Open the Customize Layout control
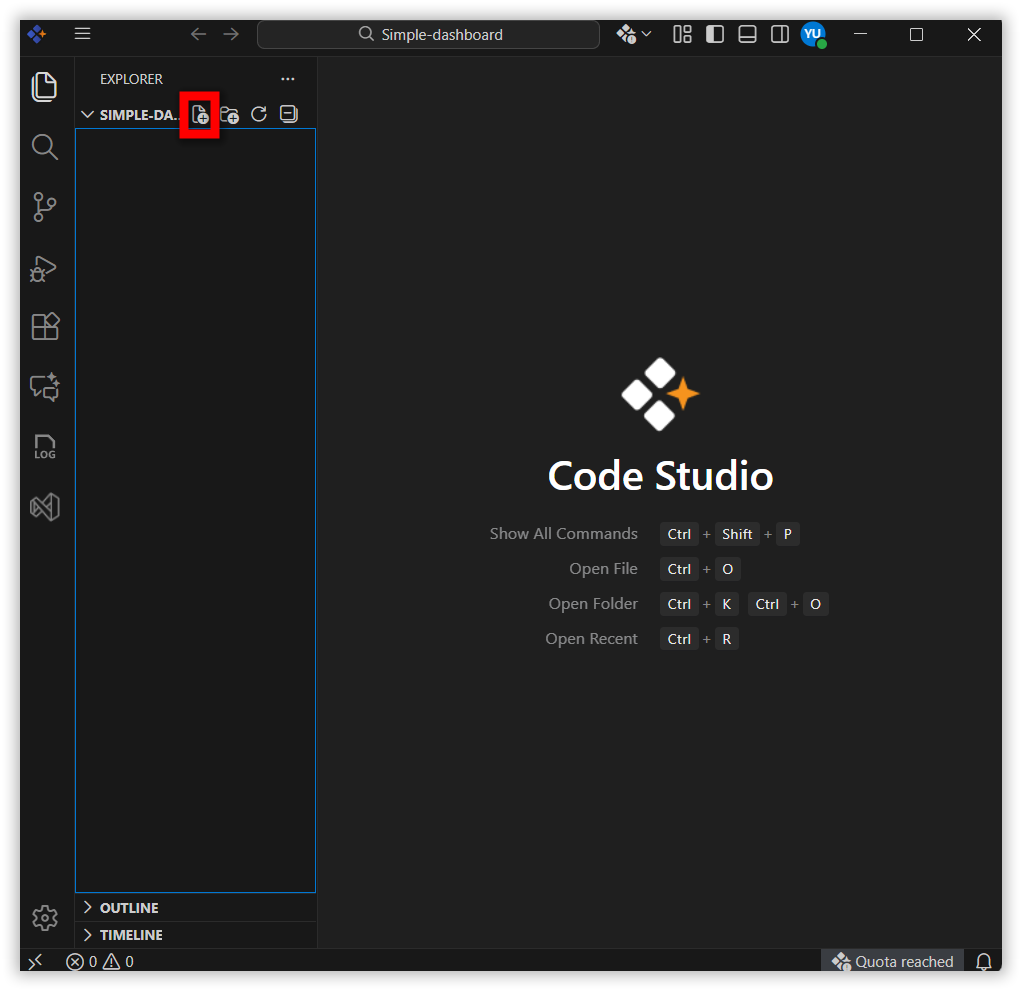The image size is (1022, 991). pyautogui.click(x=682, y=34)
